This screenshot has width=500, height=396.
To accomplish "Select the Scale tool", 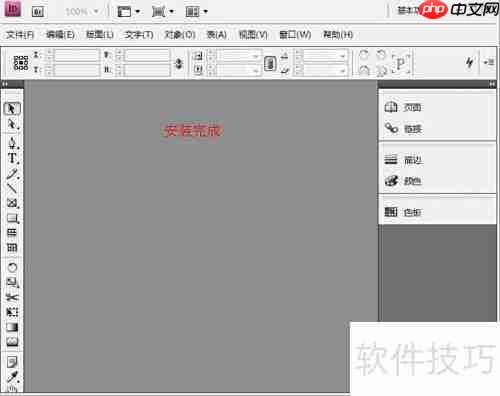I will pos(12,282).
